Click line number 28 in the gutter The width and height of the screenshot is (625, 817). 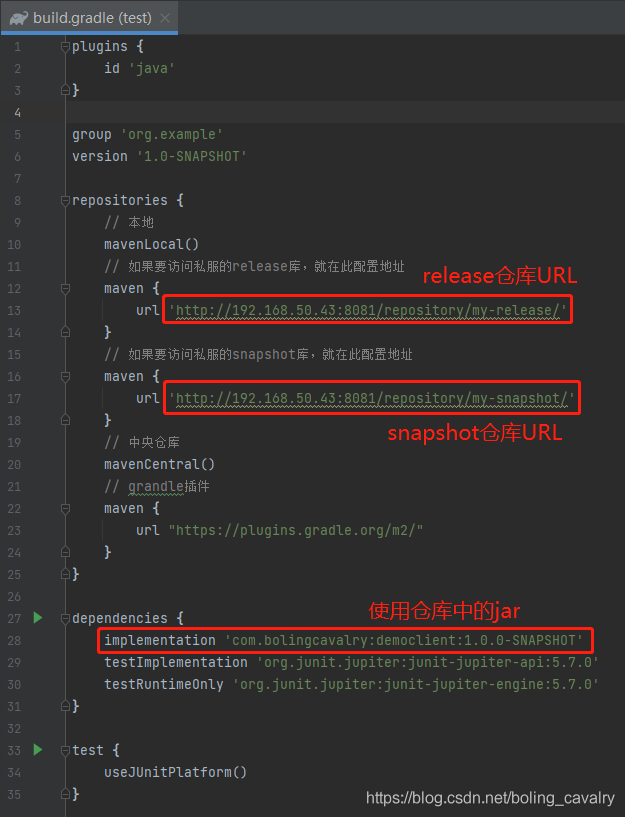click(14, 640)
